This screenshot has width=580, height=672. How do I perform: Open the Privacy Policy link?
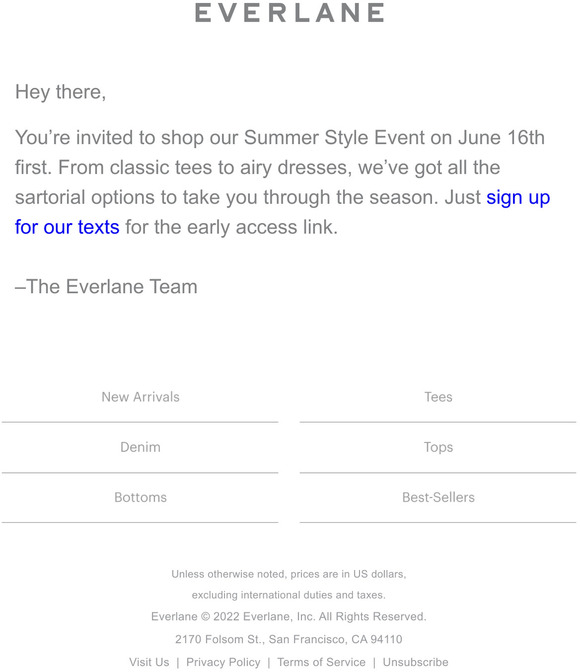point(223,662)
